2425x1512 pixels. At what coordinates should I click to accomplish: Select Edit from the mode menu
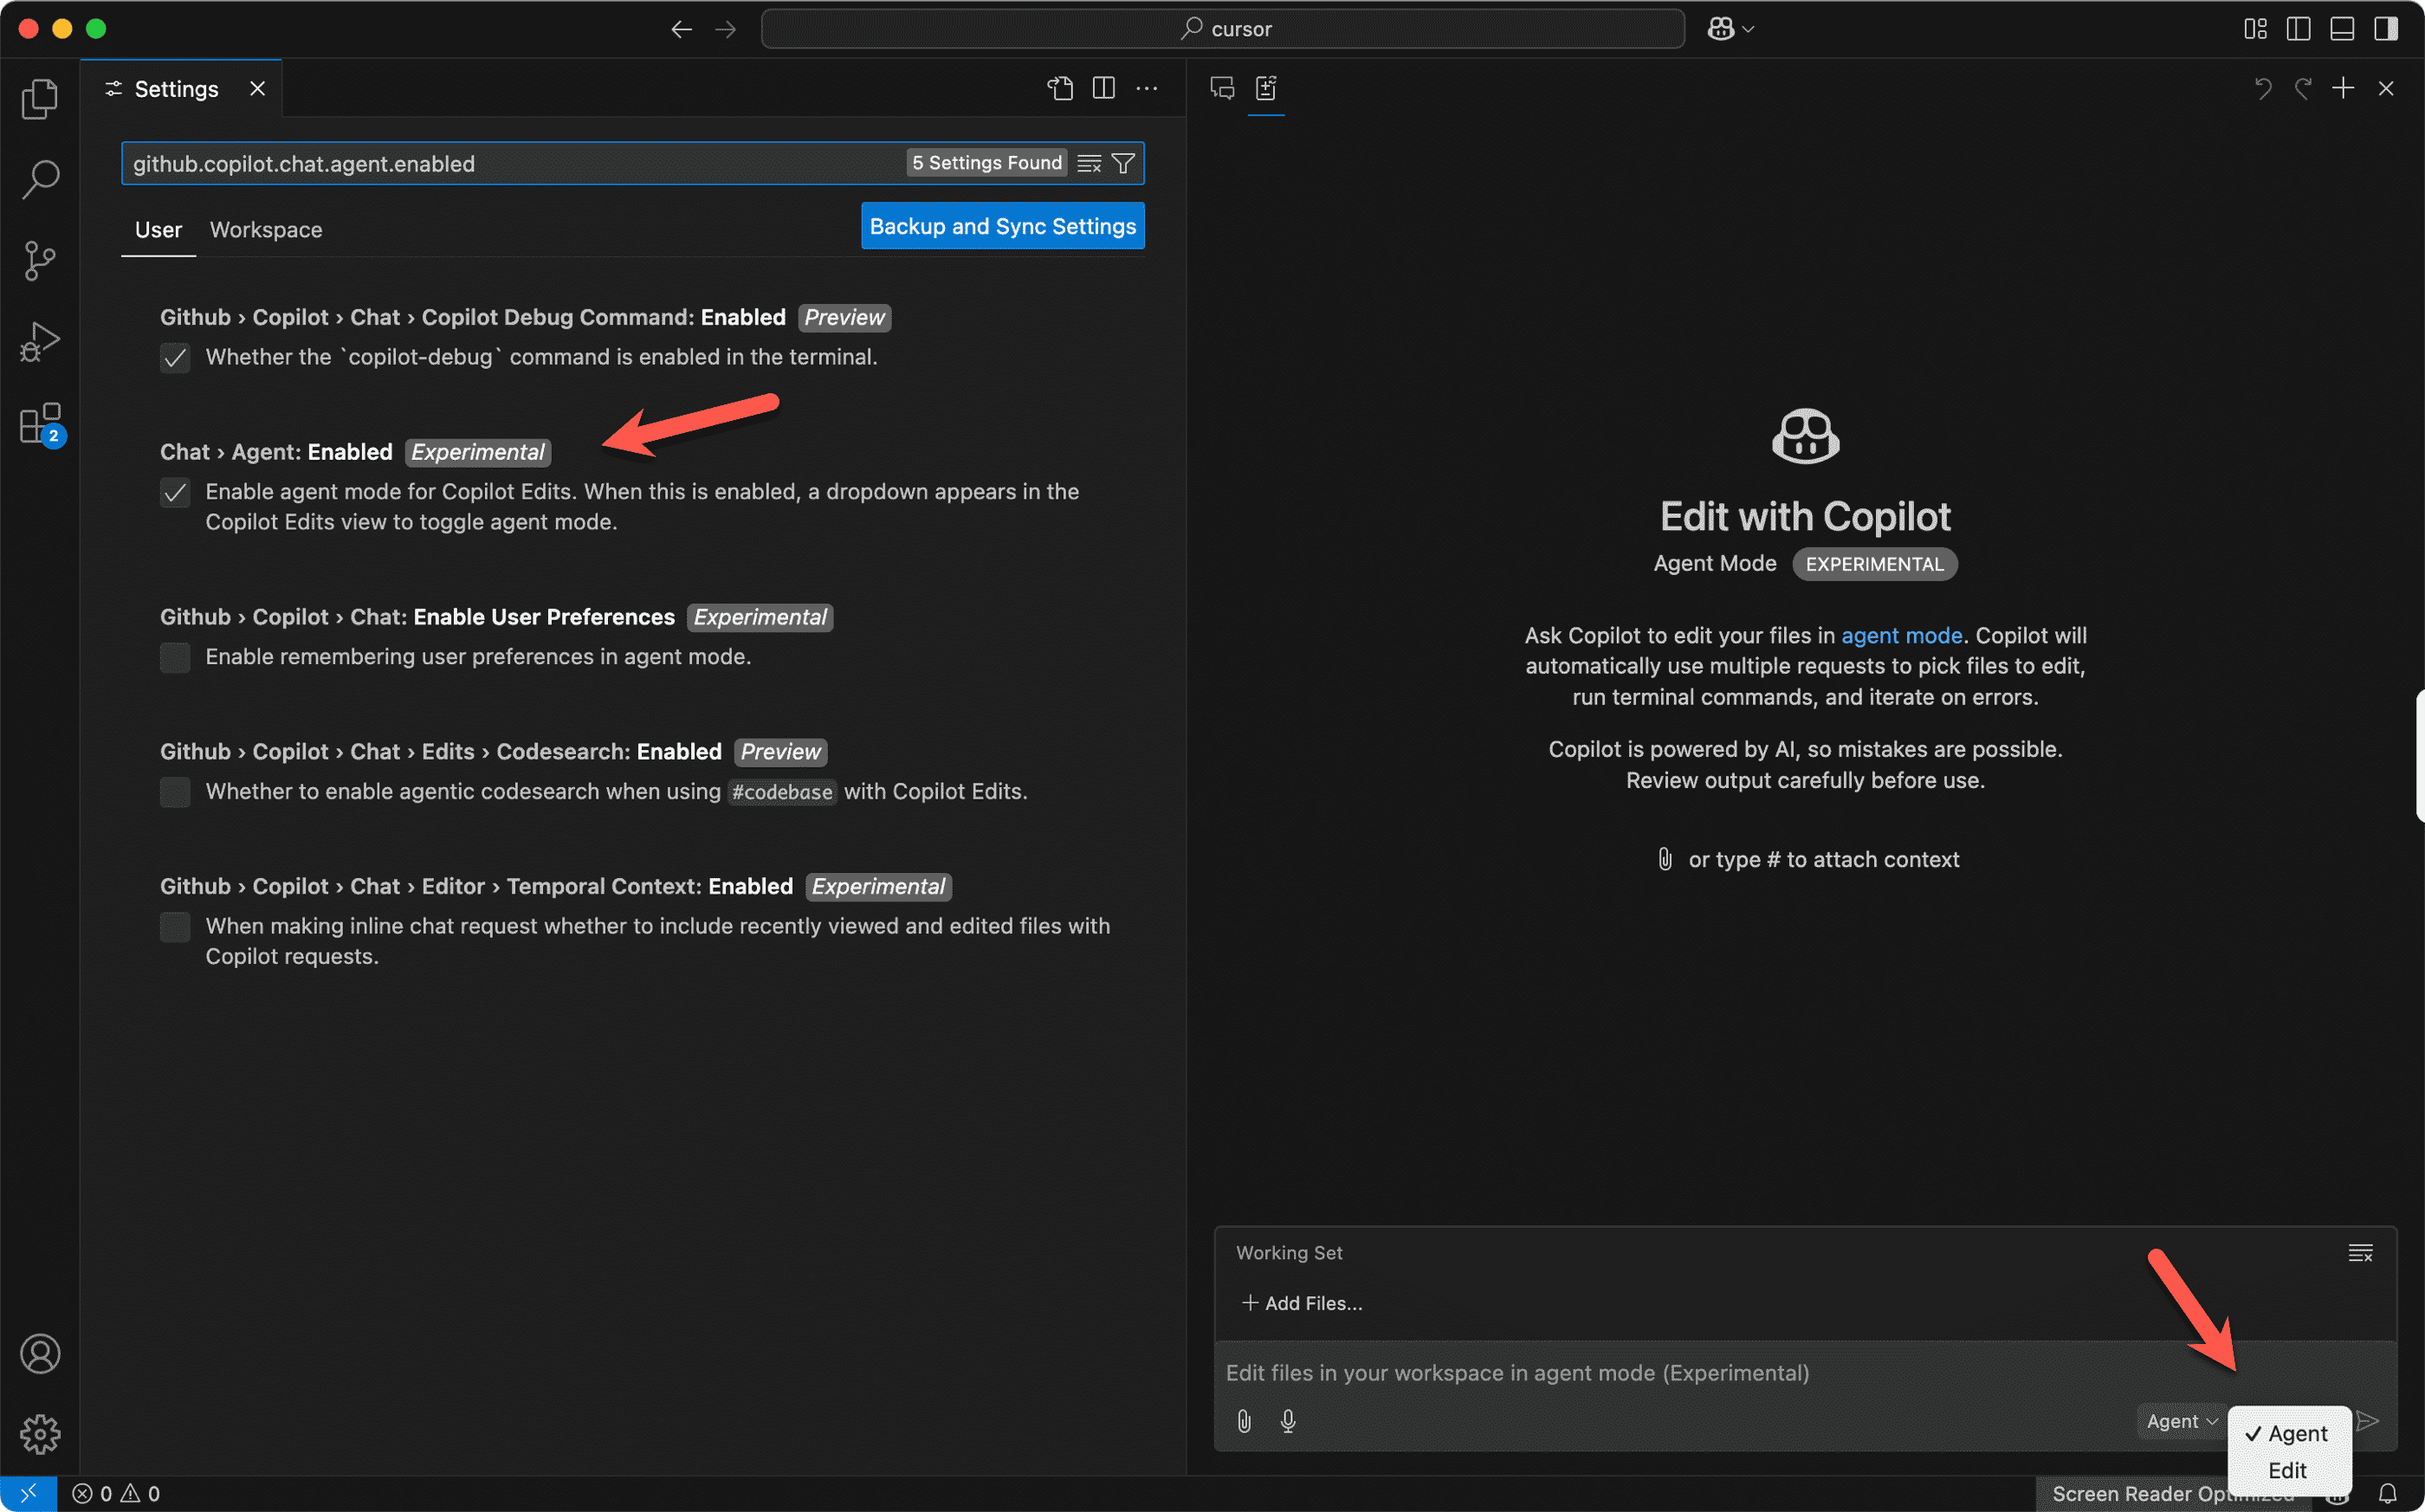pos(2287,1470)
